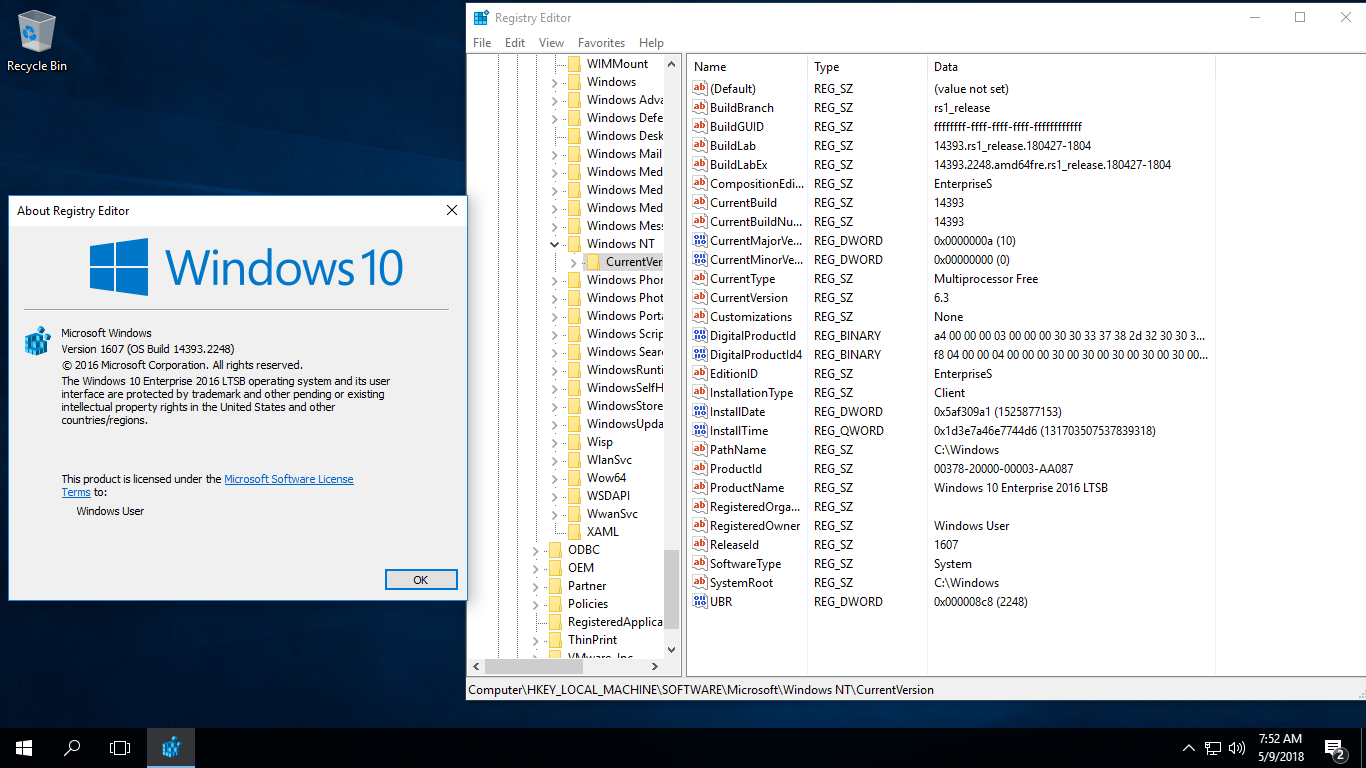This screenshot has width=1366, height=768.
Task: Click the CurrentMajorVersionNumber DWORD icon
Action: coord(700,241)
